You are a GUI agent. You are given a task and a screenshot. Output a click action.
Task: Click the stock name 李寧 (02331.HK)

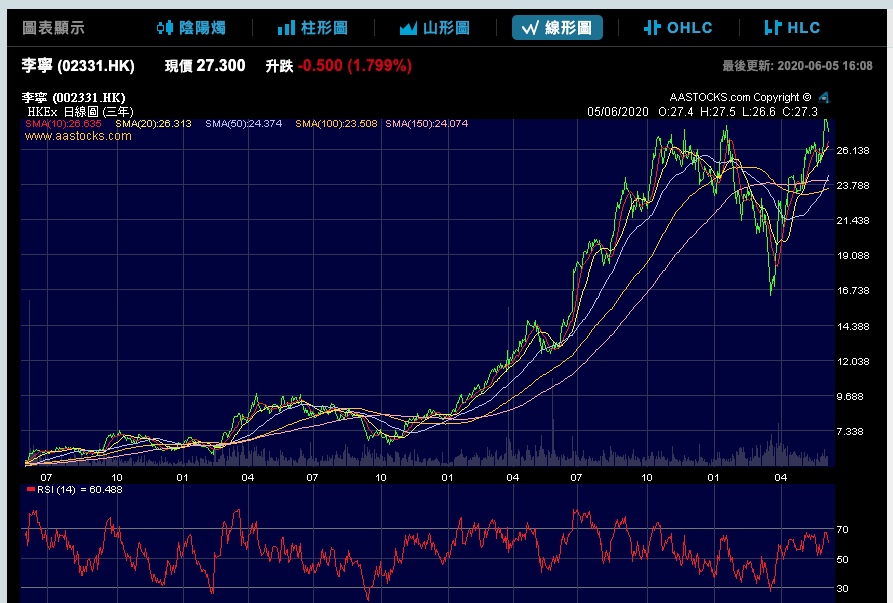(x=78, y=65)
